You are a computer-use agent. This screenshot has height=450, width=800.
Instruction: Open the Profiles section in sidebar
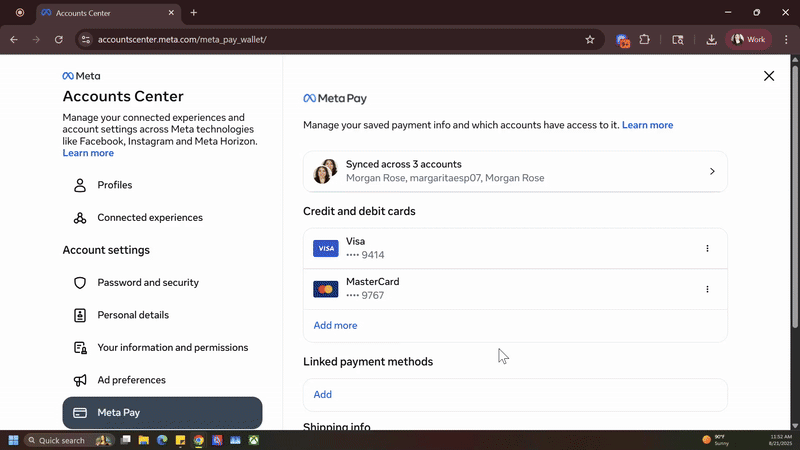[114, 185]
